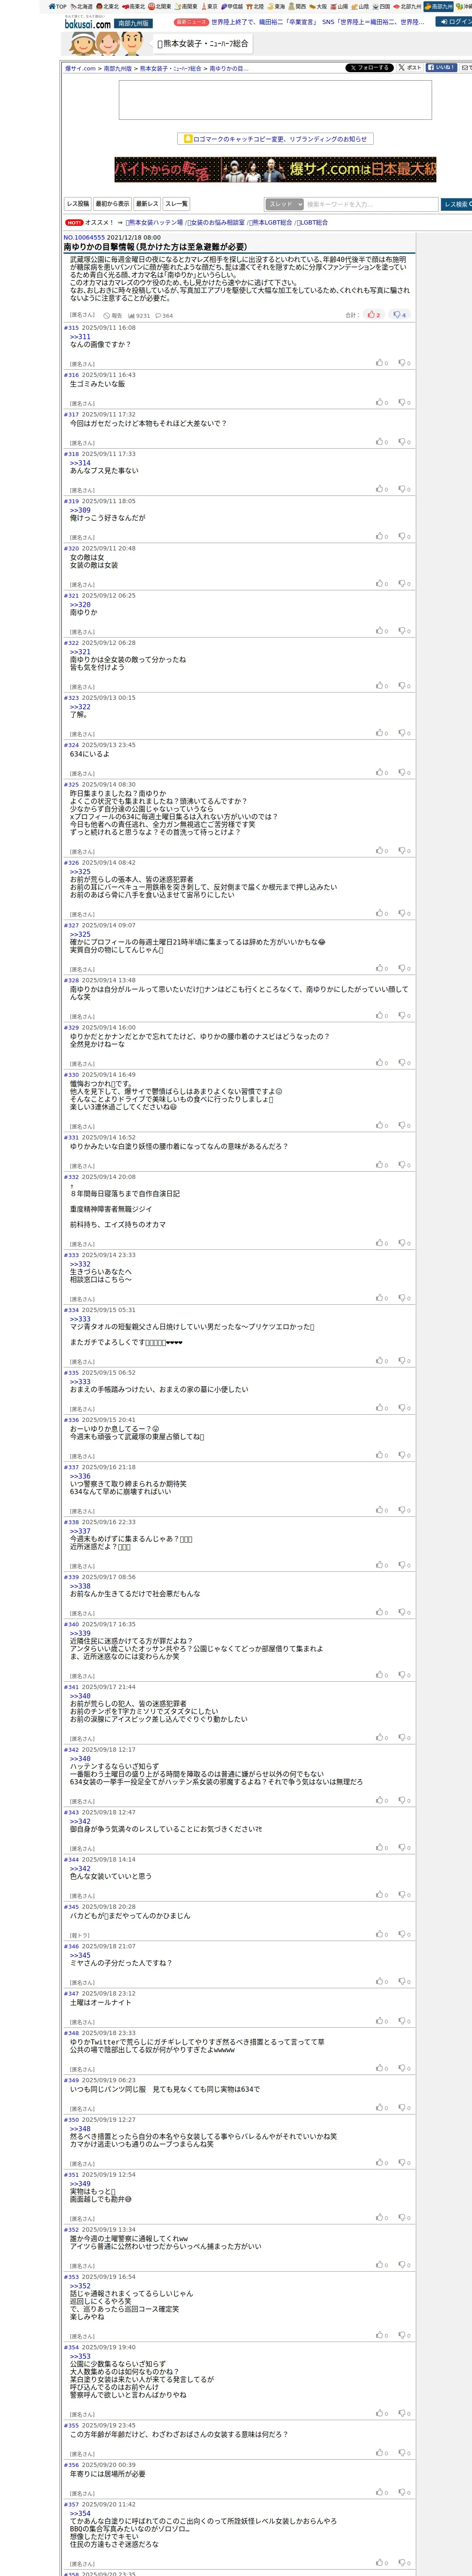Screen dimensions: 472x2576
Task: Open the スレ一覧 tab
Action: tap(176, 204)
